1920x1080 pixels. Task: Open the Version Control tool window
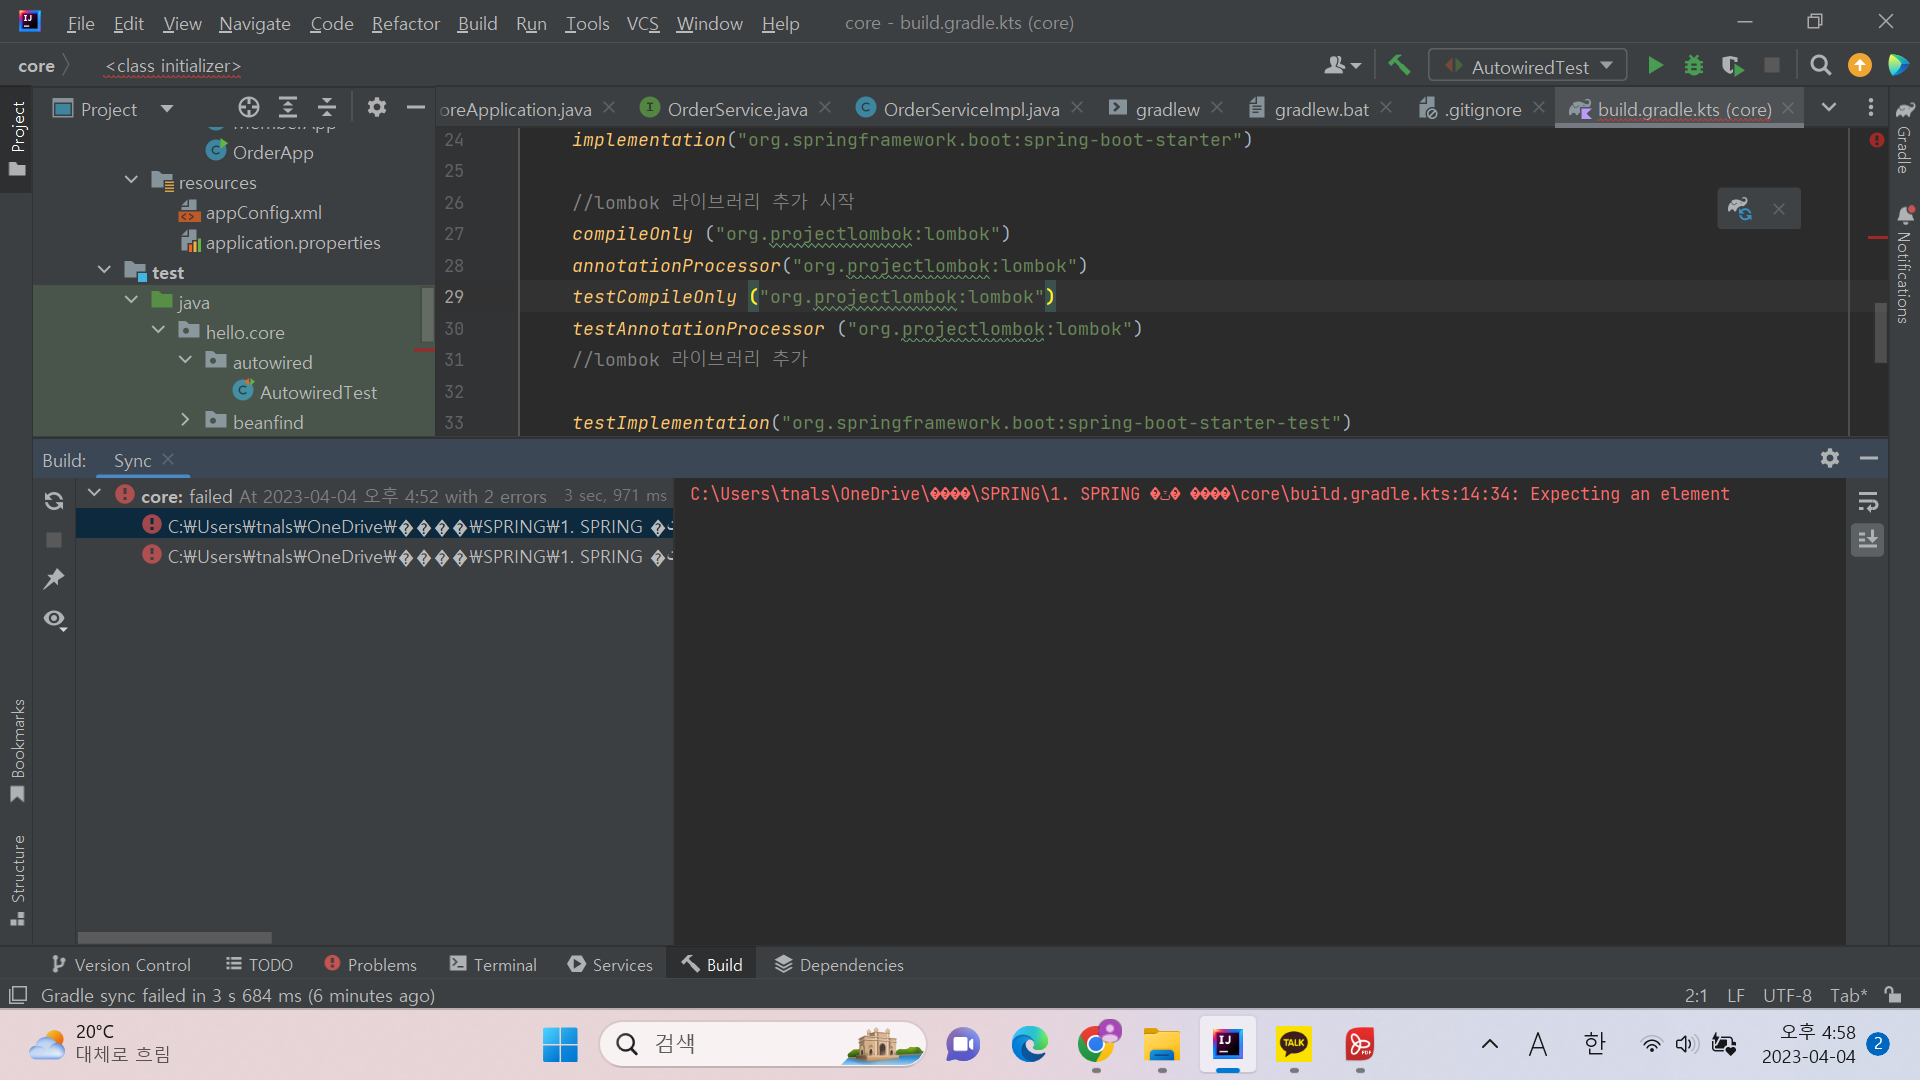coord(121,964)
